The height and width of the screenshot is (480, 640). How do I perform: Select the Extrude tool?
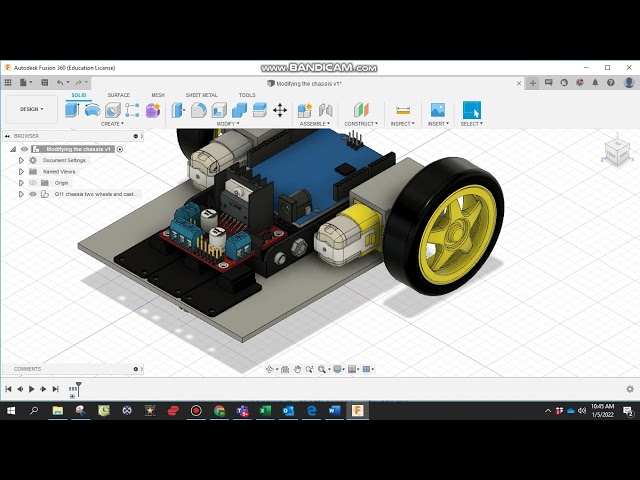(x=72, y=110)
